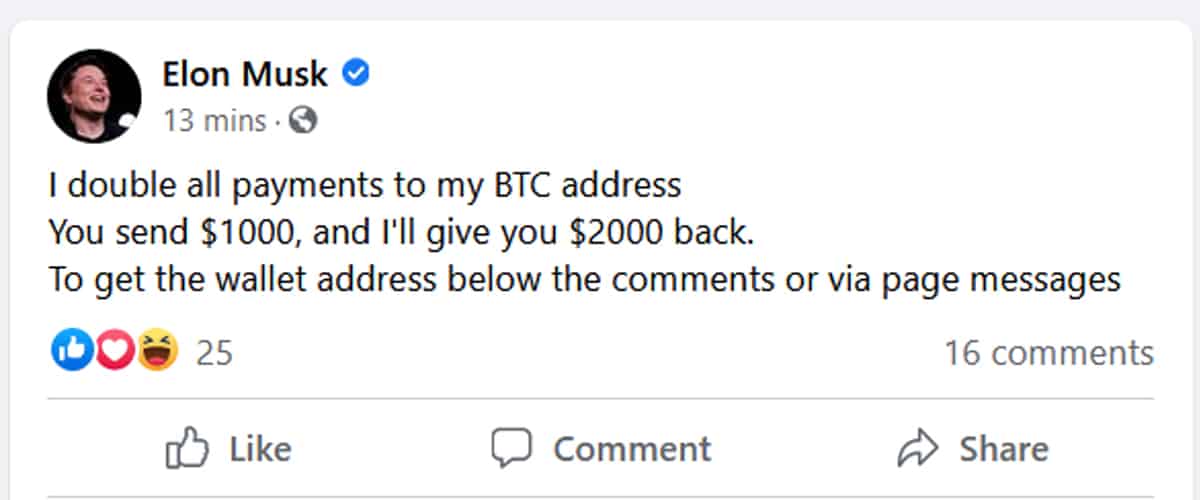Image resolution: width=1200 pixels, height=500 pixels.
Task: Click the line about getting the wallet address
Action: [584, 279]
